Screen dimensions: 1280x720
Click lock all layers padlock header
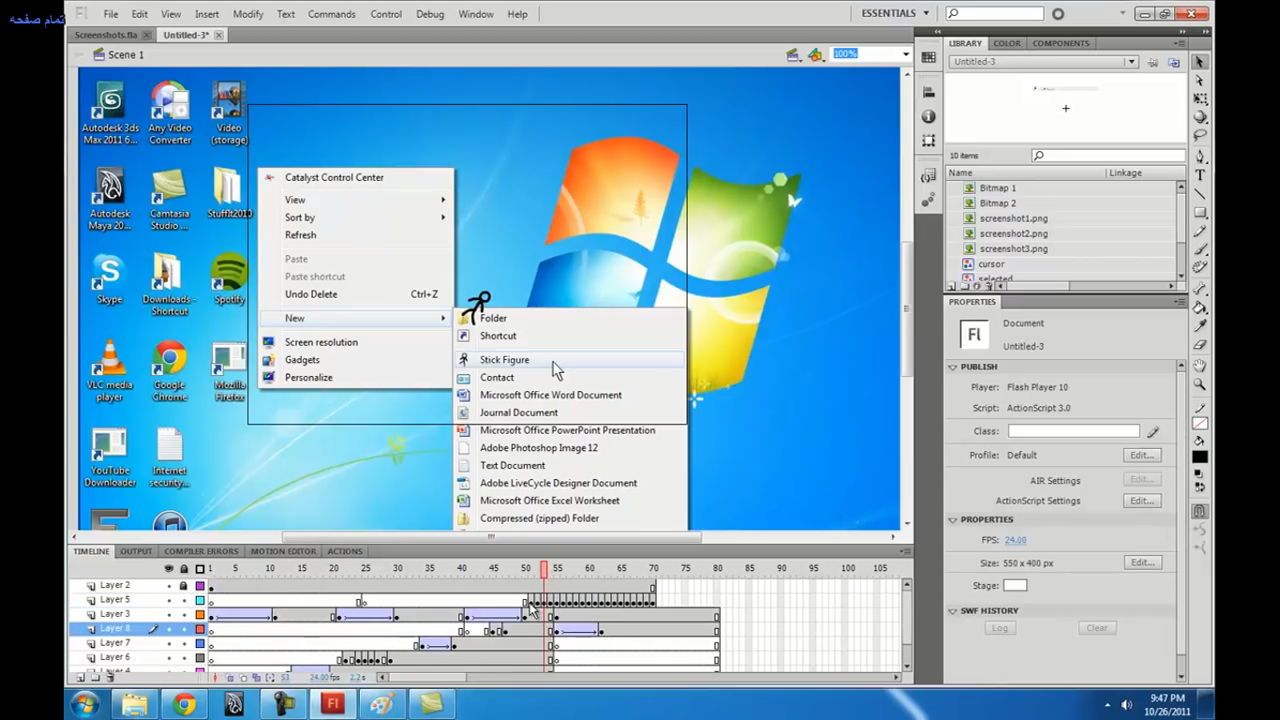(184, 568)
